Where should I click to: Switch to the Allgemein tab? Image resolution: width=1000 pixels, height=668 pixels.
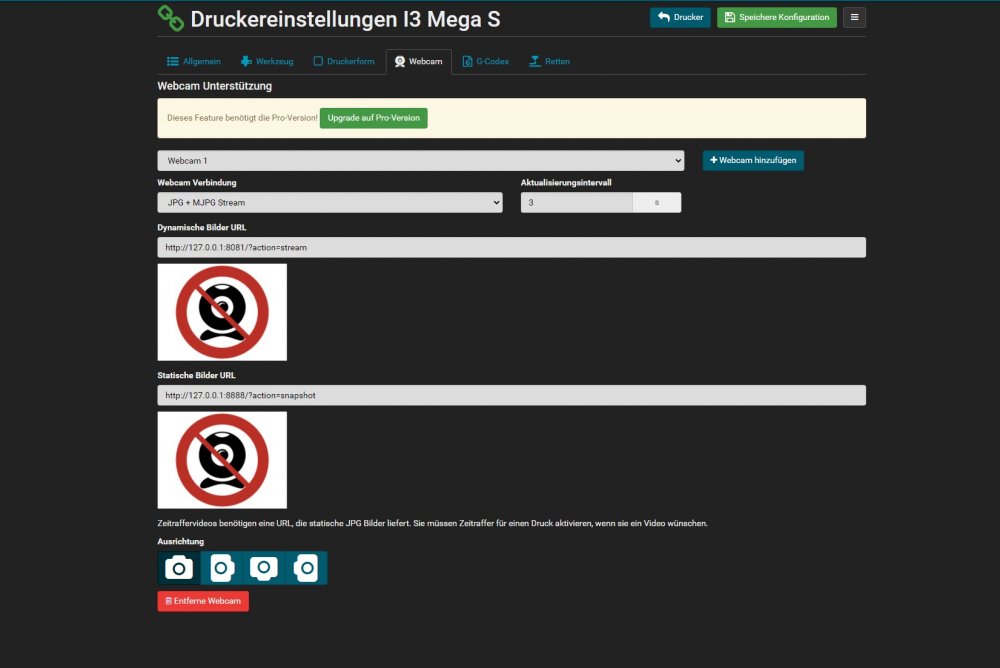click(193, 61)
